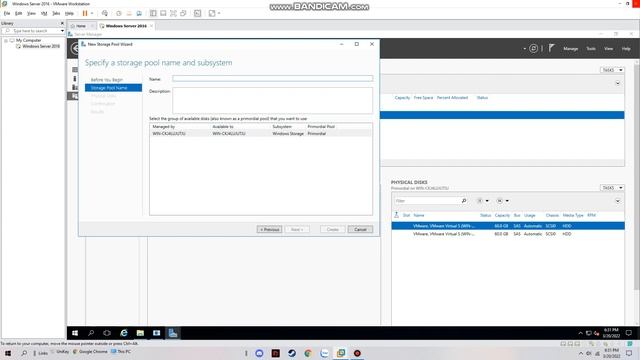This screenshot has height=360, width=640.
Task: Expand the Physical Disks filter chevron
Action: pos(618,201)
